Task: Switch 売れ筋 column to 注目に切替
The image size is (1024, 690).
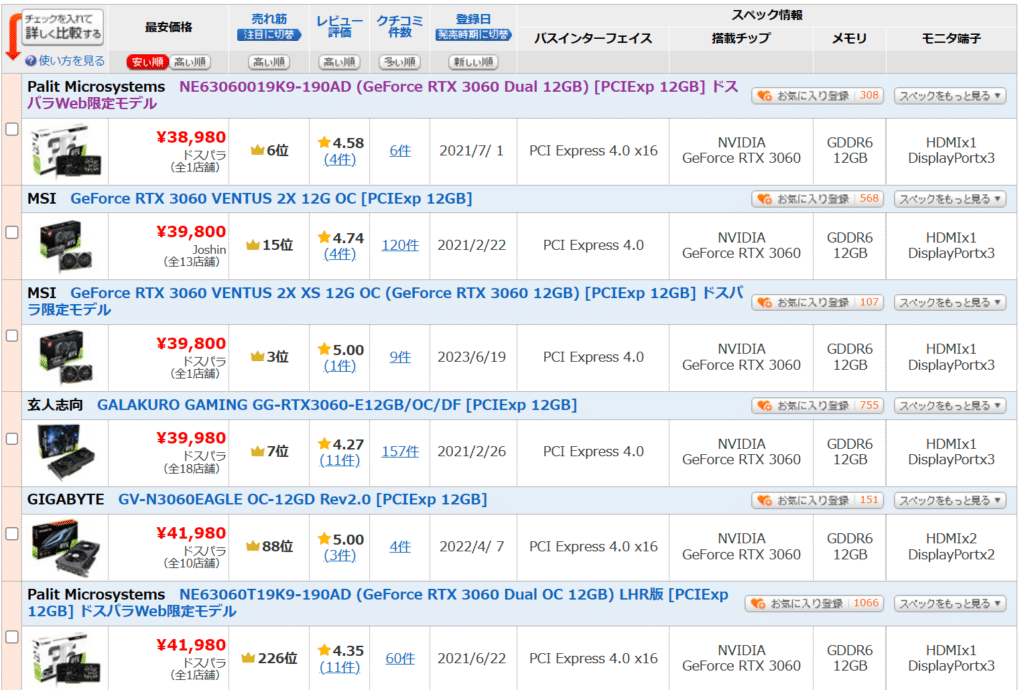Action: pyautogui.click(x=269, y=35)
